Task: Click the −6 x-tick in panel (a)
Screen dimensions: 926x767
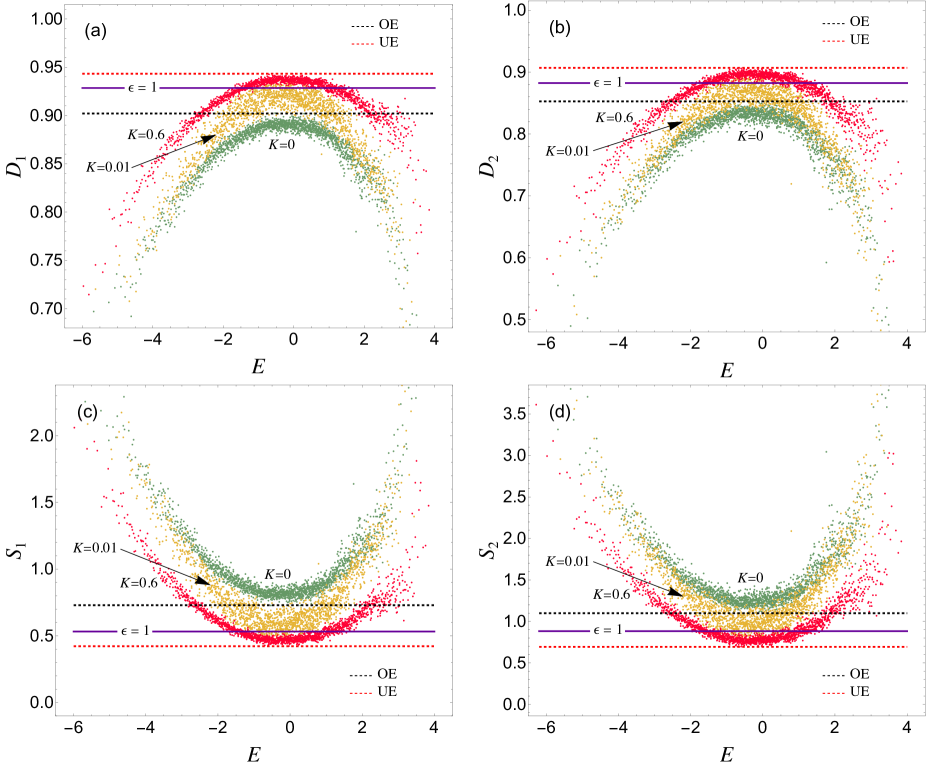Action: [80, 340]
